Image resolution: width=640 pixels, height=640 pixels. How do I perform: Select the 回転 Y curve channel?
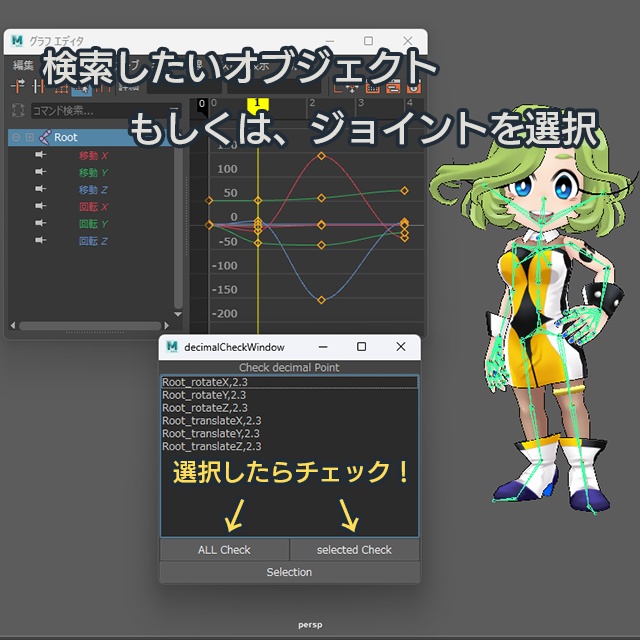[93, 224]
